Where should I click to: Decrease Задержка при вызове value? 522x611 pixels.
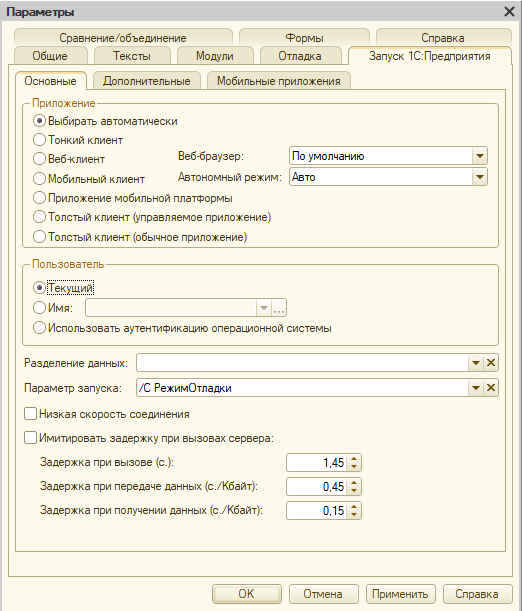tap(354, 466)
